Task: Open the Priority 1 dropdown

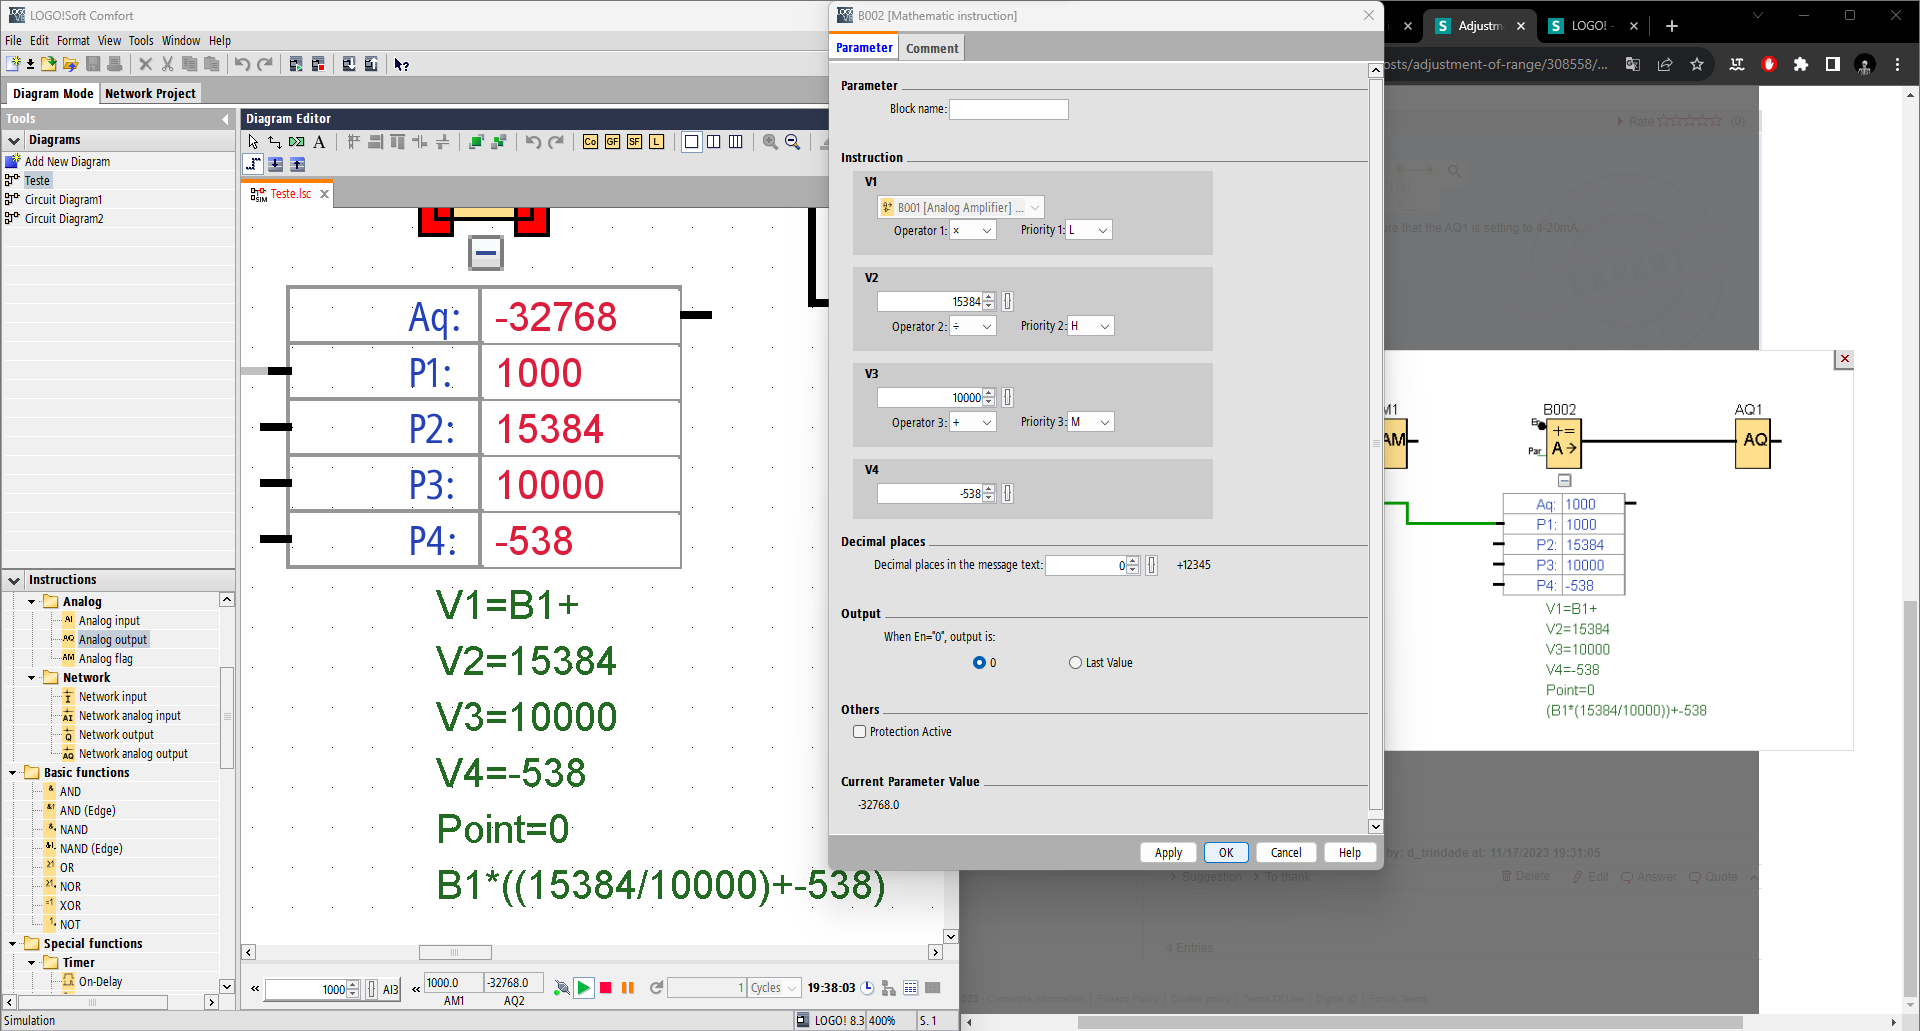Action: [1089, 230]
